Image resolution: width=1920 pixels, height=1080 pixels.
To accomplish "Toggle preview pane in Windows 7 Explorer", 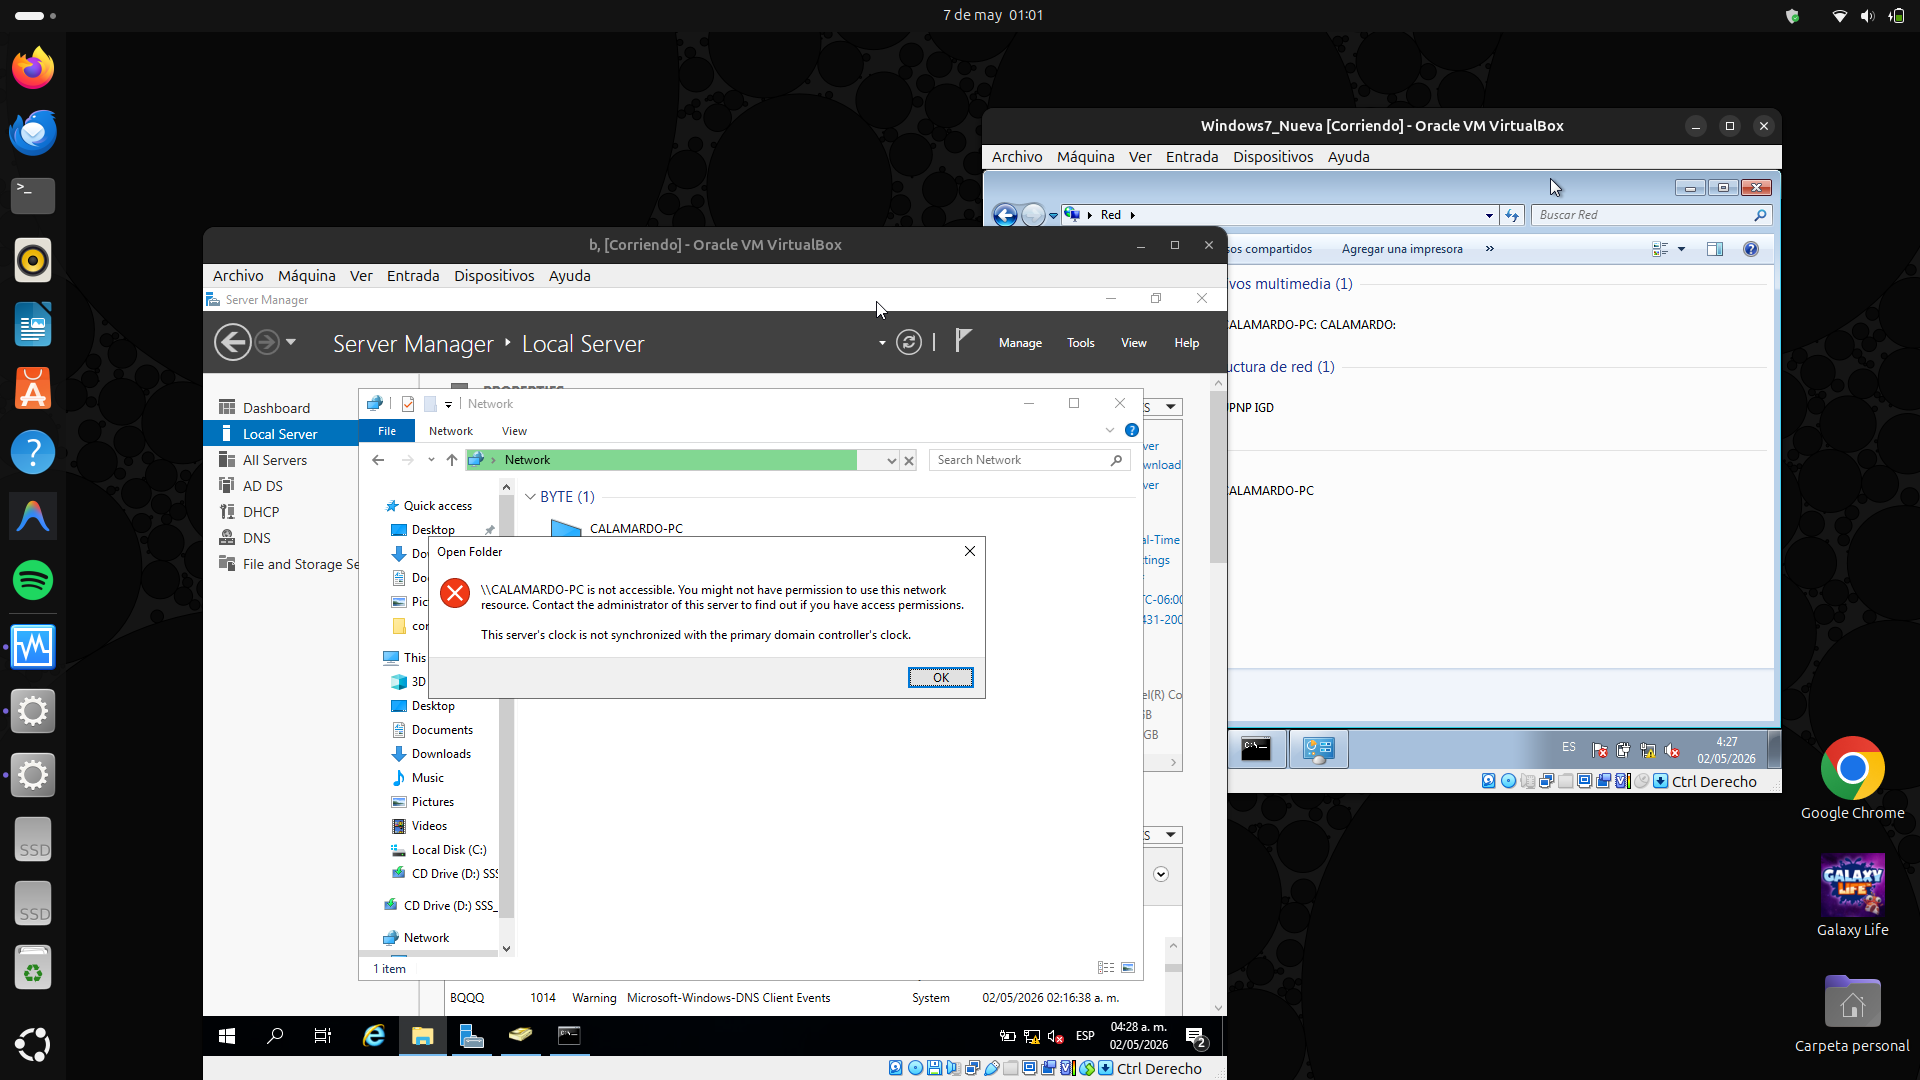I will (x=1715, y=249).
